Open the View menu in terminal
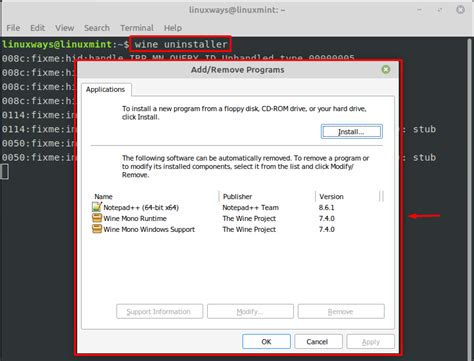 pos(65,28)
